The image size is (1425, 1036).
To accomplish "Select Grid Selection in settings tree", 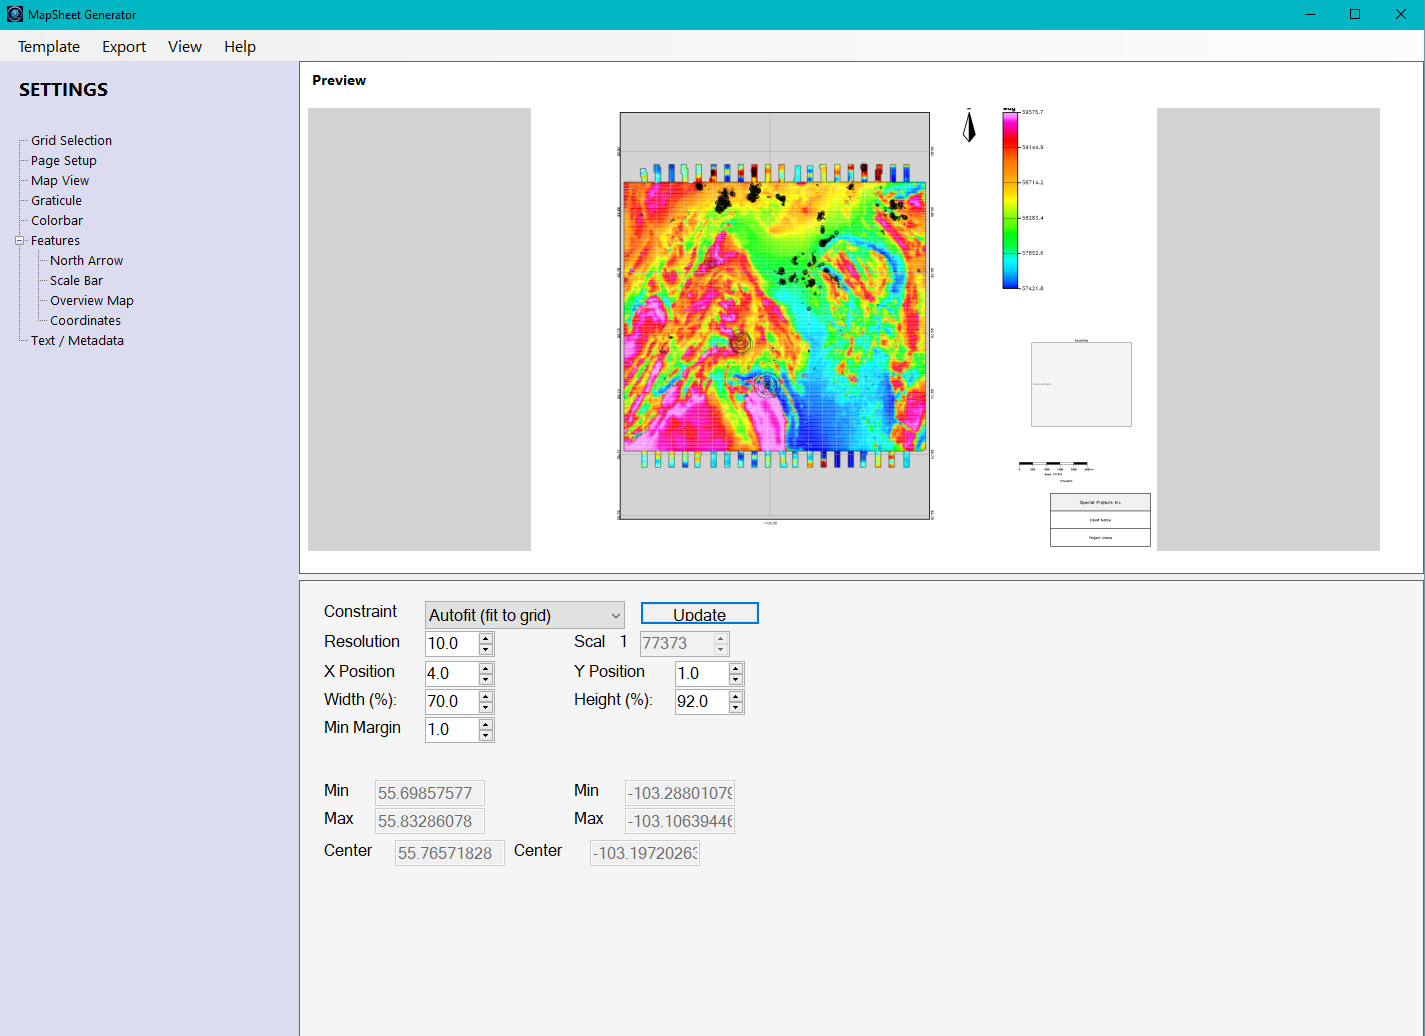I will [x=71, y=141].
